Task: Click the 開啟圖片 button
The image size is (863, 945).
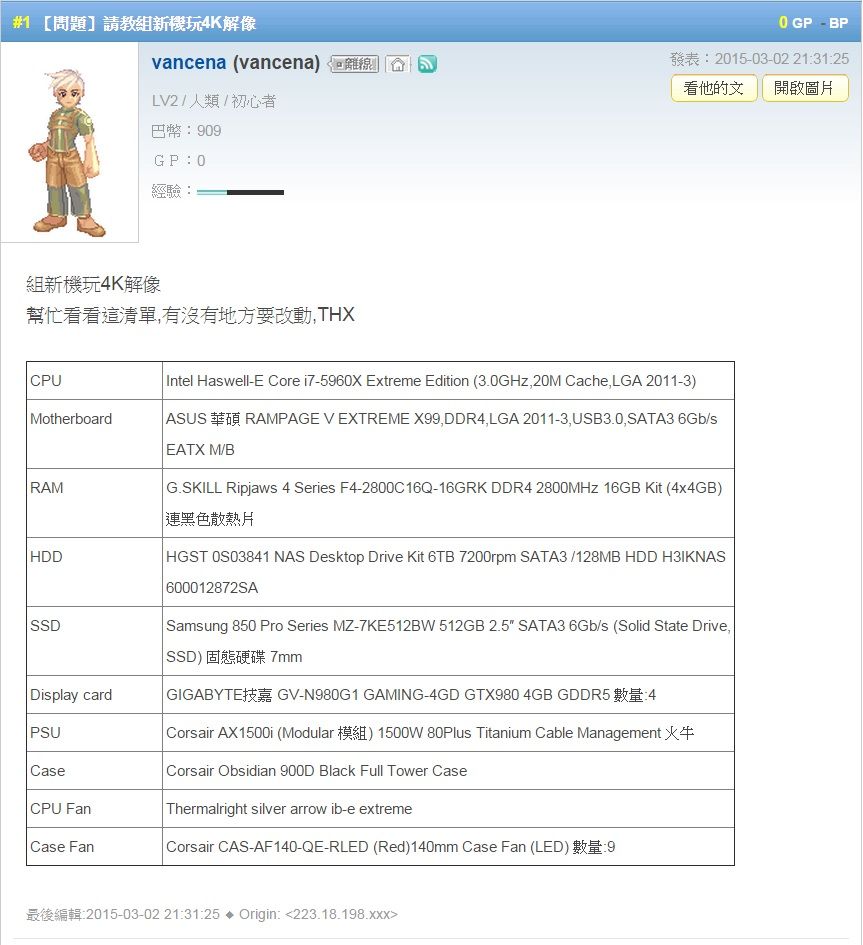Action: tap(805, 88)
